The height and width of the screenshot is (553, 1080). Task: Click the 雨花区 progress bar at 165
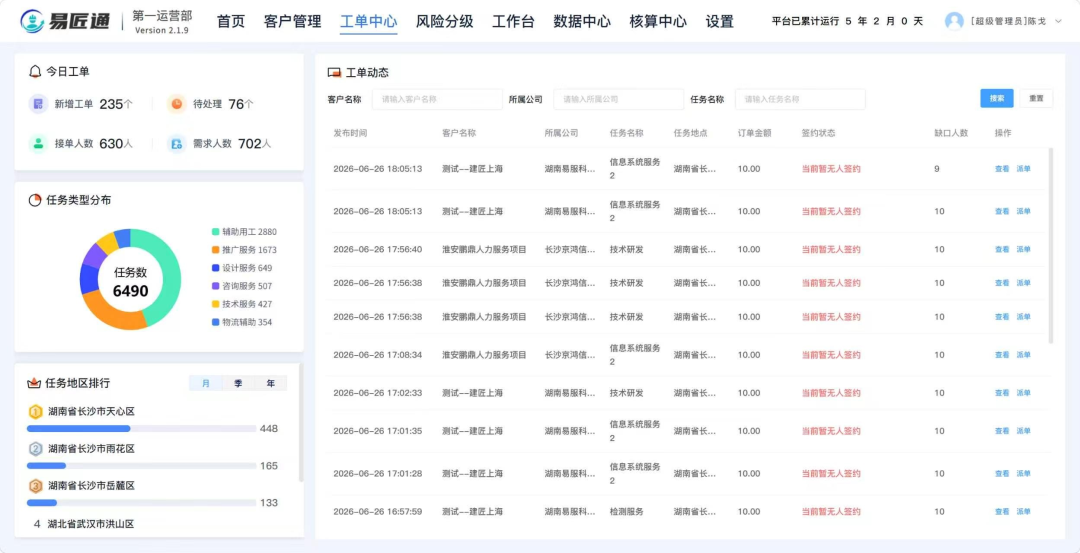coord(141,466)
